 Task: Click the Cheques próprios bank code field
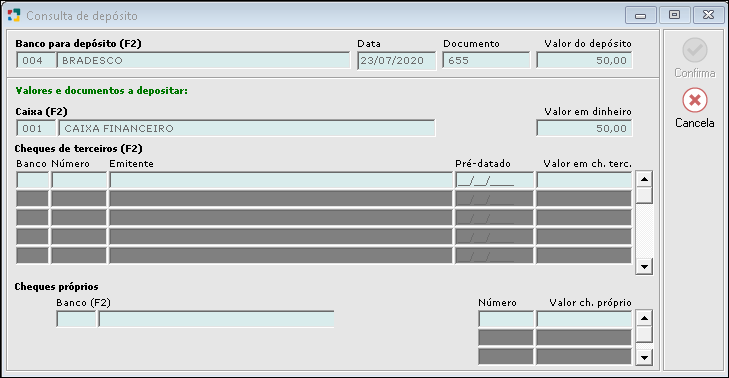pyautogui.click(x=76, y=319)
